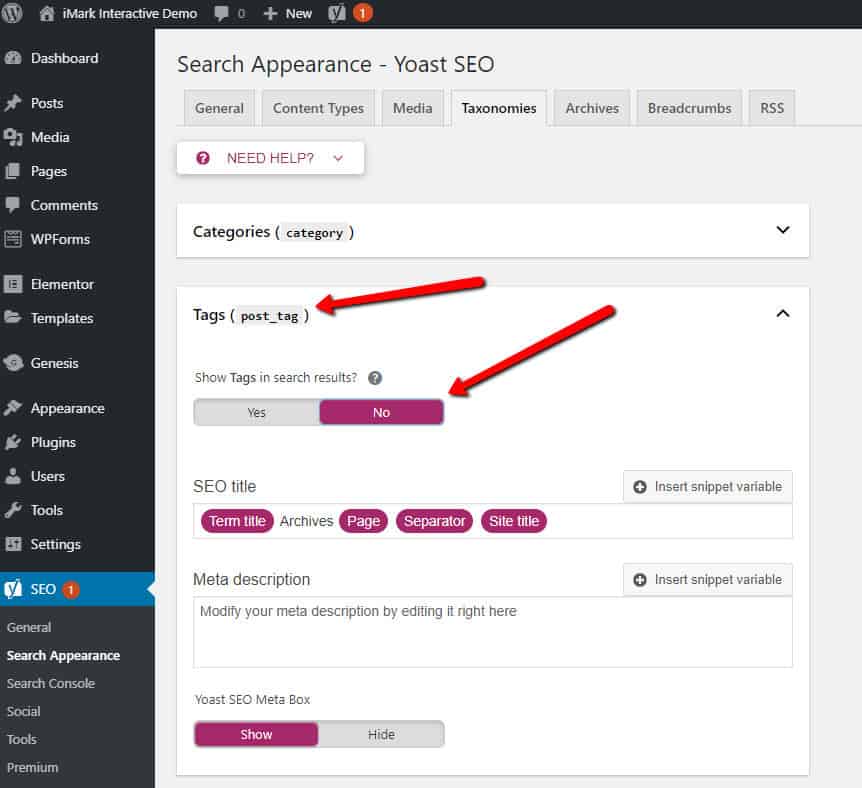
Task: Expand the Categories section chevron
Action: coord(783,230)
